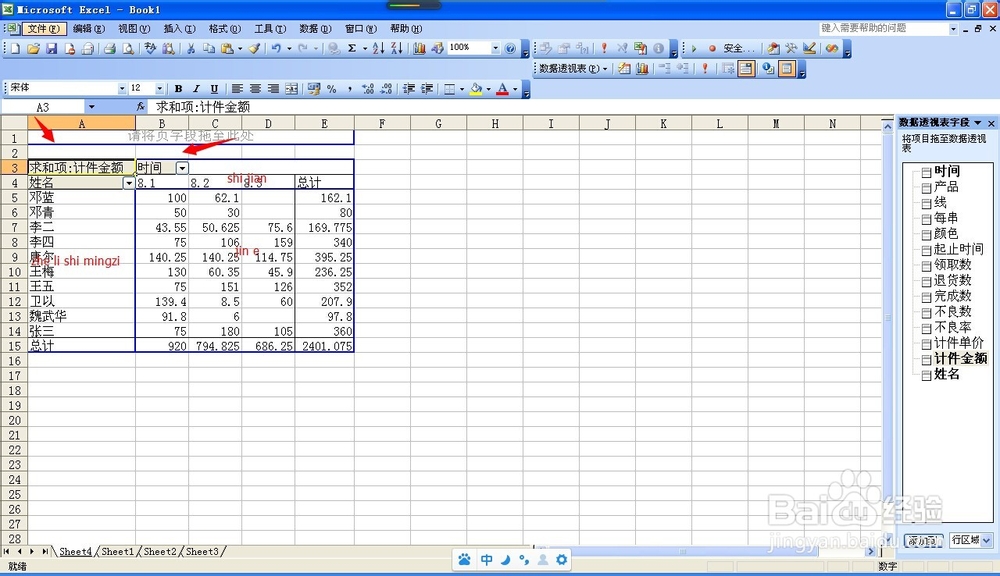Screen dimensions: 1000x576
Task: Click the Format Report icon on PivotTable toolbar
Action: click(624, 68)
